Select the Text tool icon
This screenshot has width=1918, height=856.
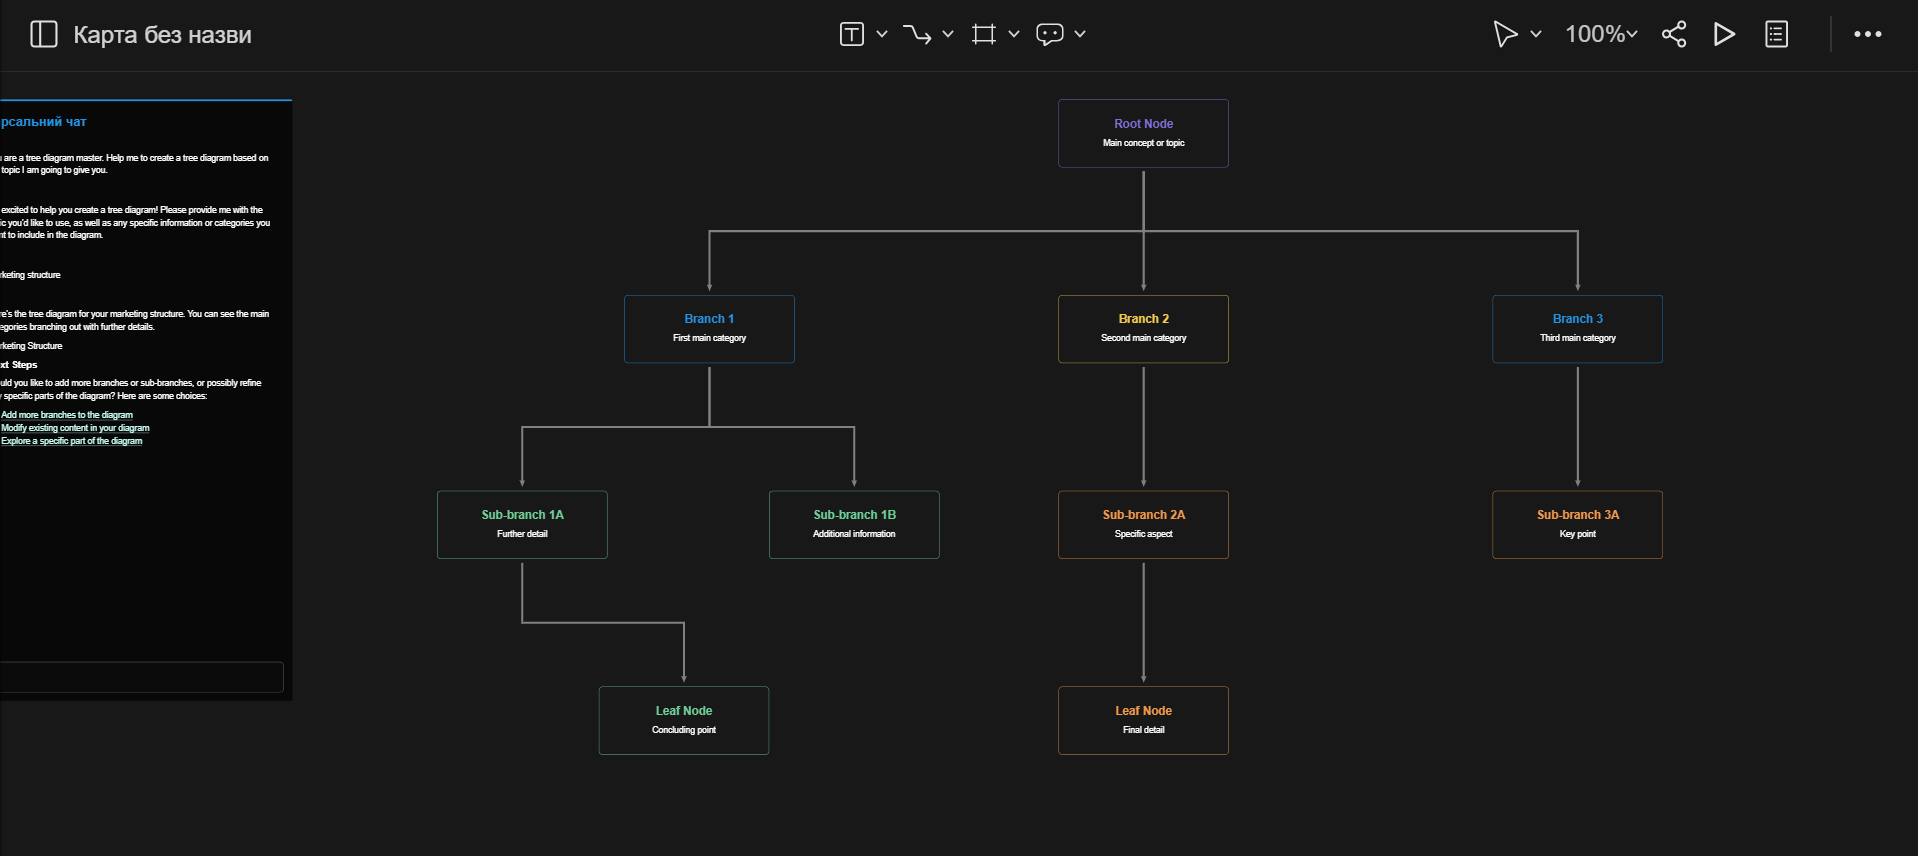851,34
